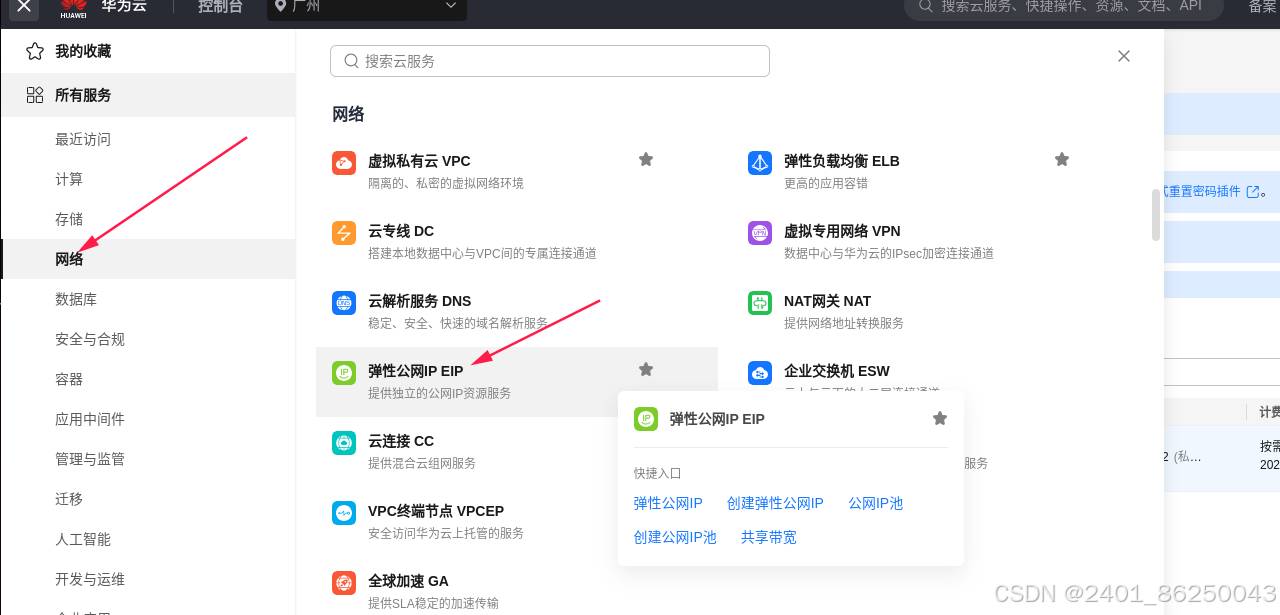Open 创建弹性公网IP quick link
Image resolution: width=1280 pixels, height=615 pixels.
coord(775,503)
